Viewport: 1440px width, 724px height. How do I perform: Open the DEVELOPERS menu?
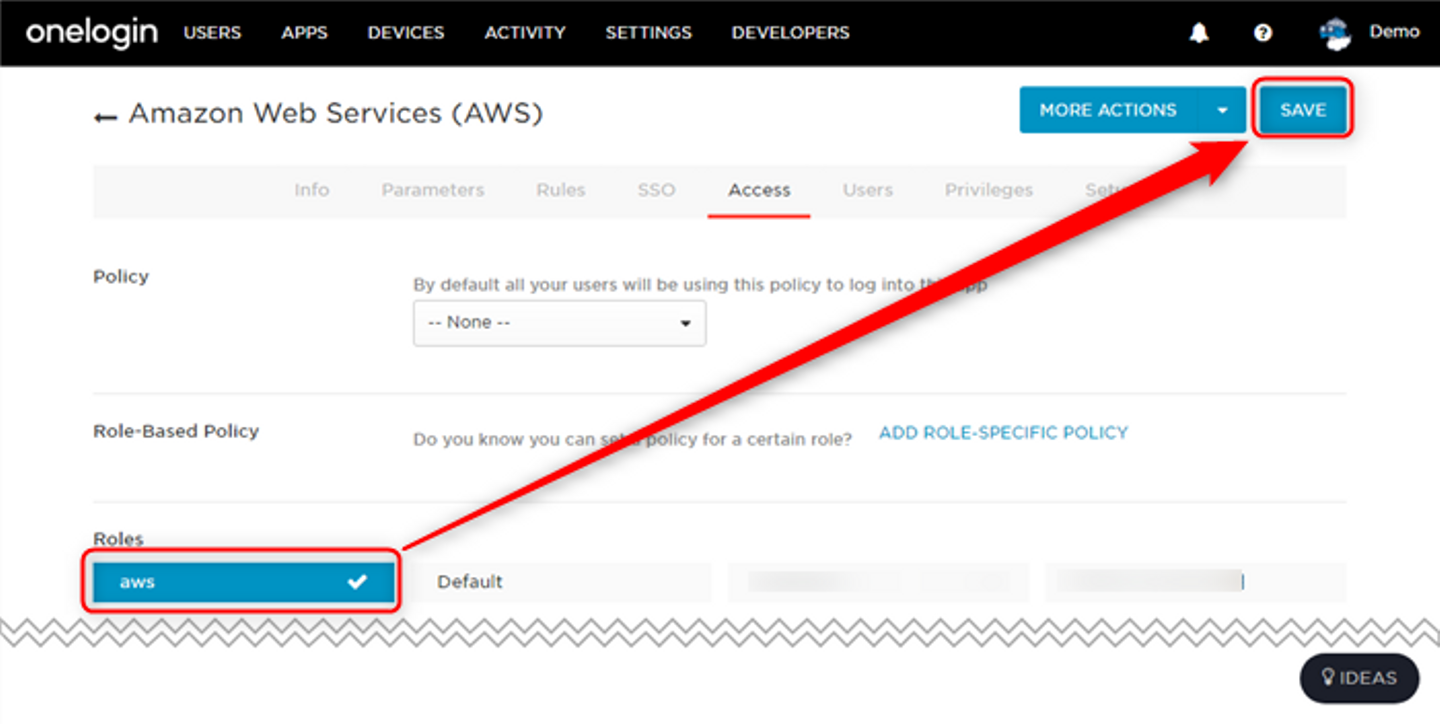790,33
